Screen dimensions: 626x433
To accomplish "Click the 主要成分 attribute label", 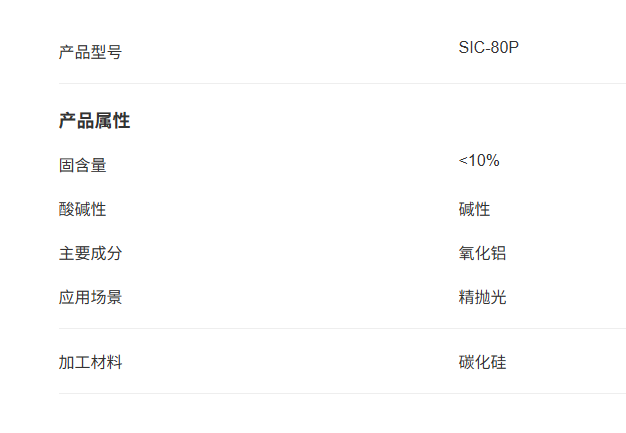I will pos(90,253).
